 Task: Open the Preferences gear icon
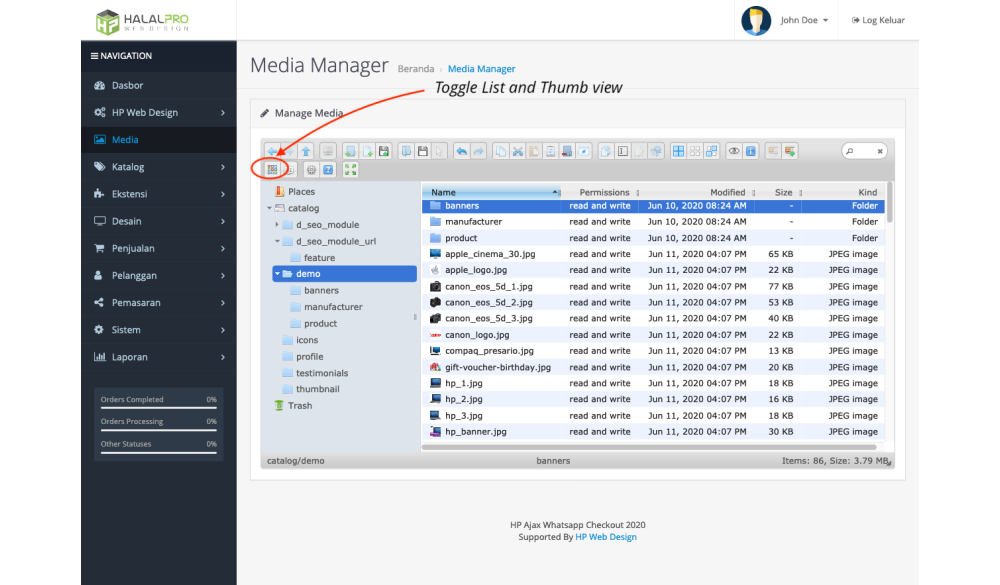(311, 170)
